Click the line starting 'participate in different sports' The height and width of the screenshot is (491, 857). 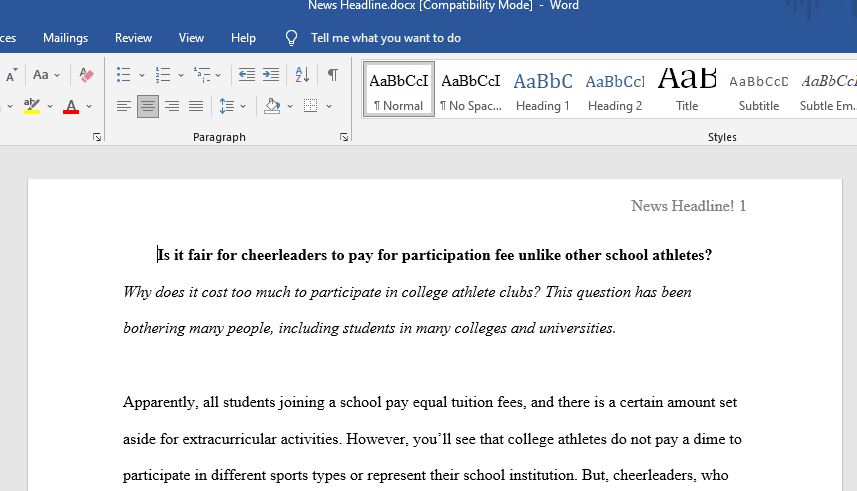(426, 475)
